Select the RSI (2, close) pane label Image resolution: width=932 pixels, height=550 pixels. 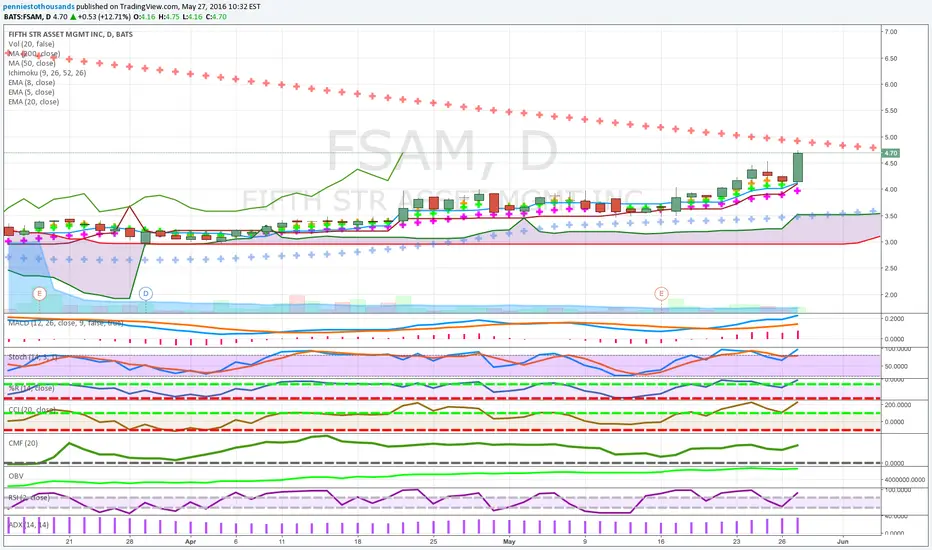tap(29, 498)
